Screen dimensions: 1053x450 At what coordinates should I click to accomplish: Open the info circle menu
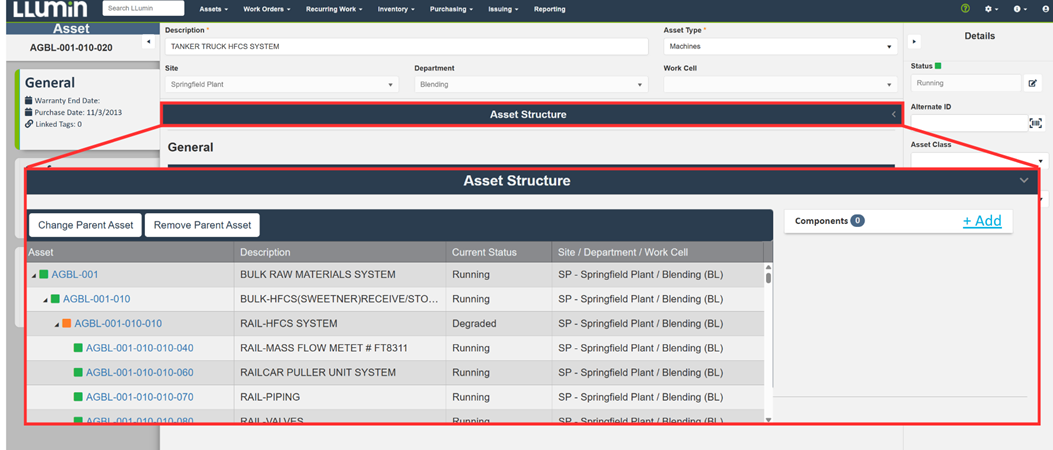tap(1018, 9)
